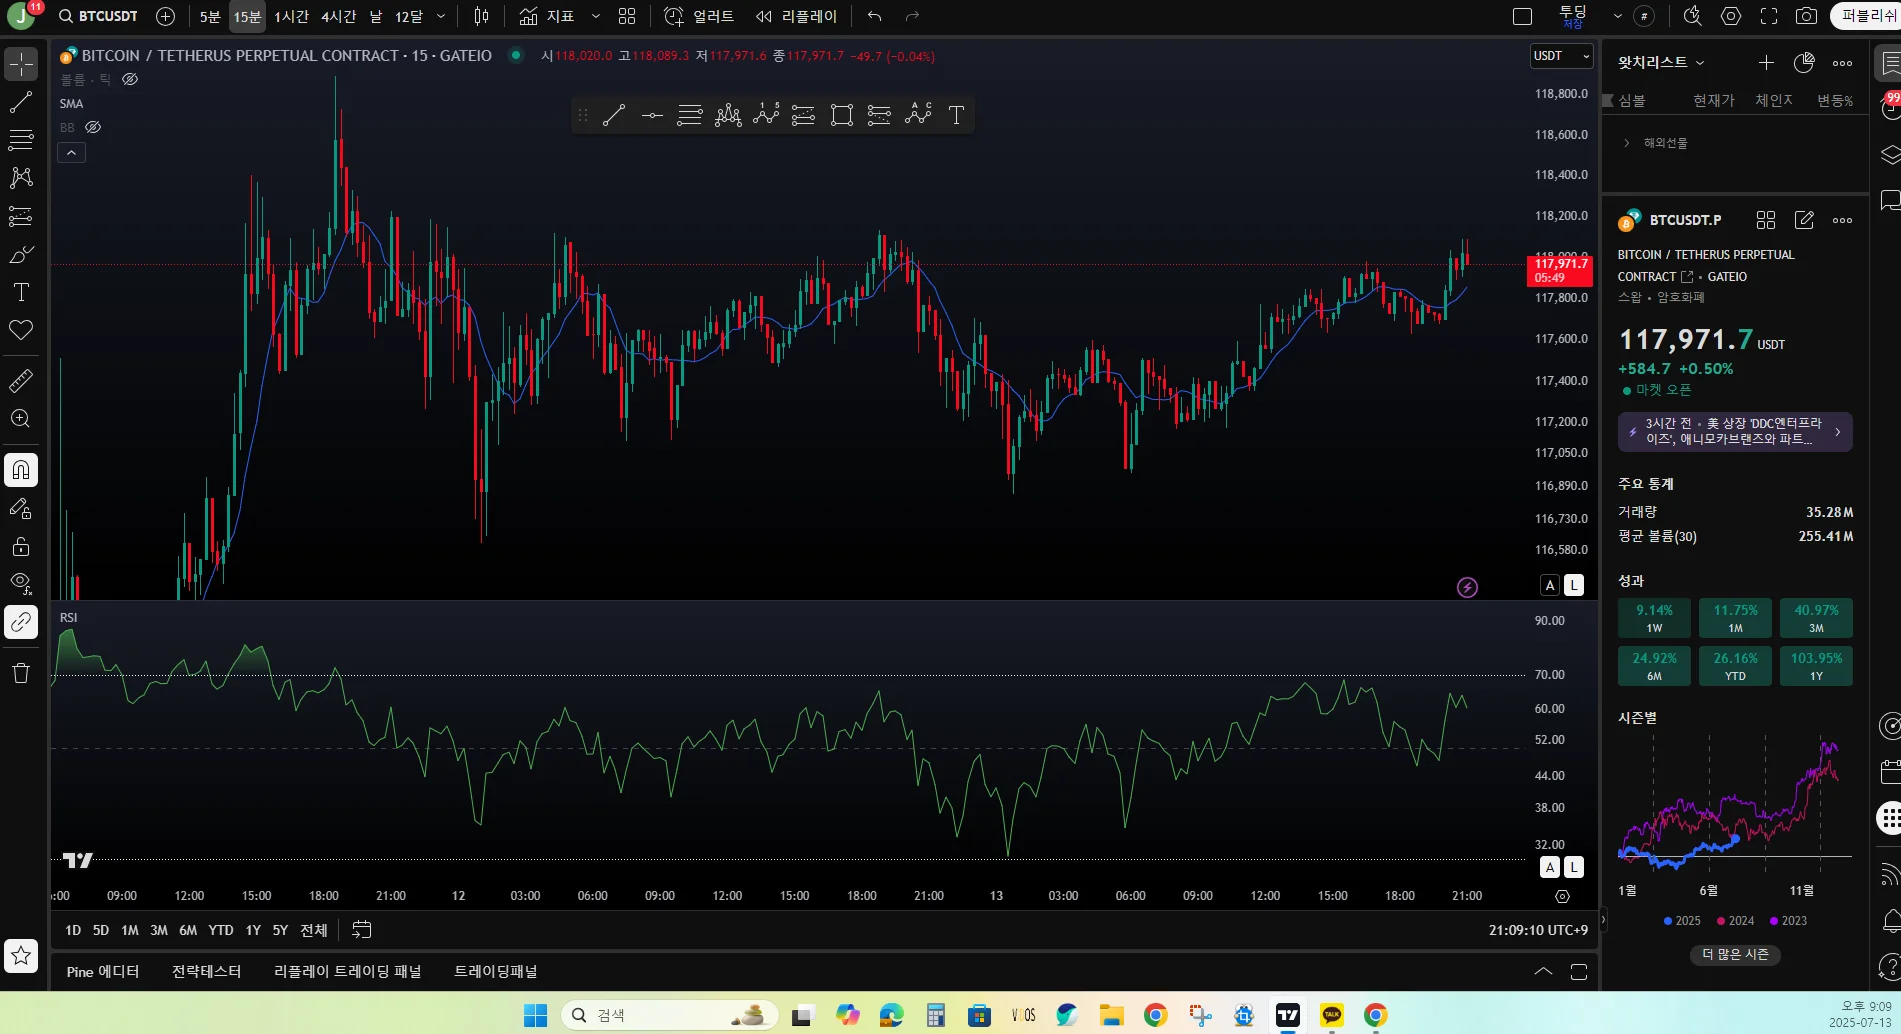Open the indicators (지표) menu
The height and width of the screenshot is (1034, 1901).
547,16
